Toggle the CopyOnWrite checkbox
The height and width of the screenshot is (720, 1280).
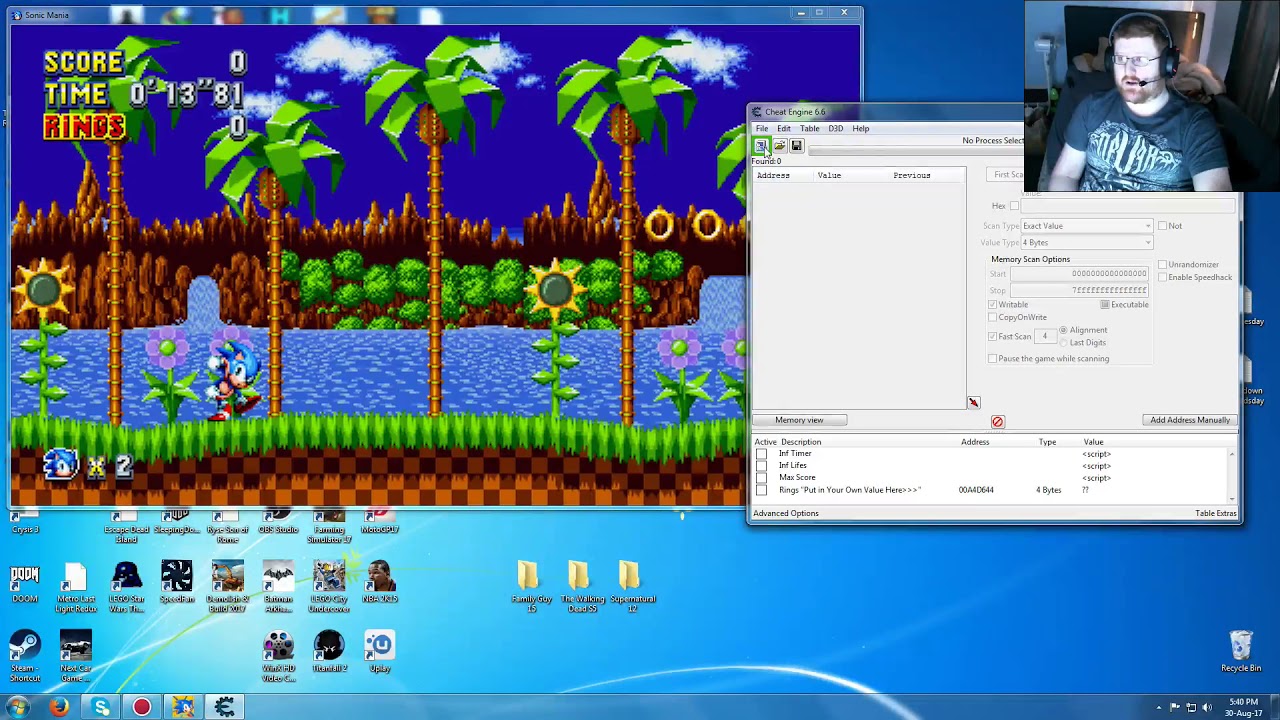pos(993,318)
